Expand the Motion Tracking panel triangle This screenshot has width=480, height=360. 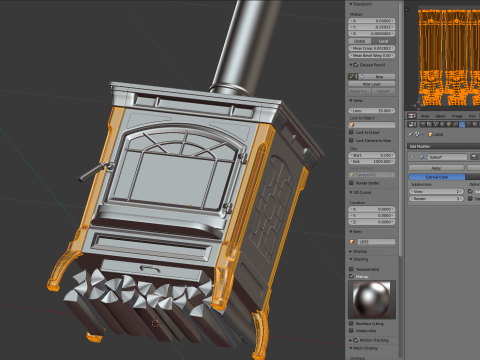click(351, 340)
